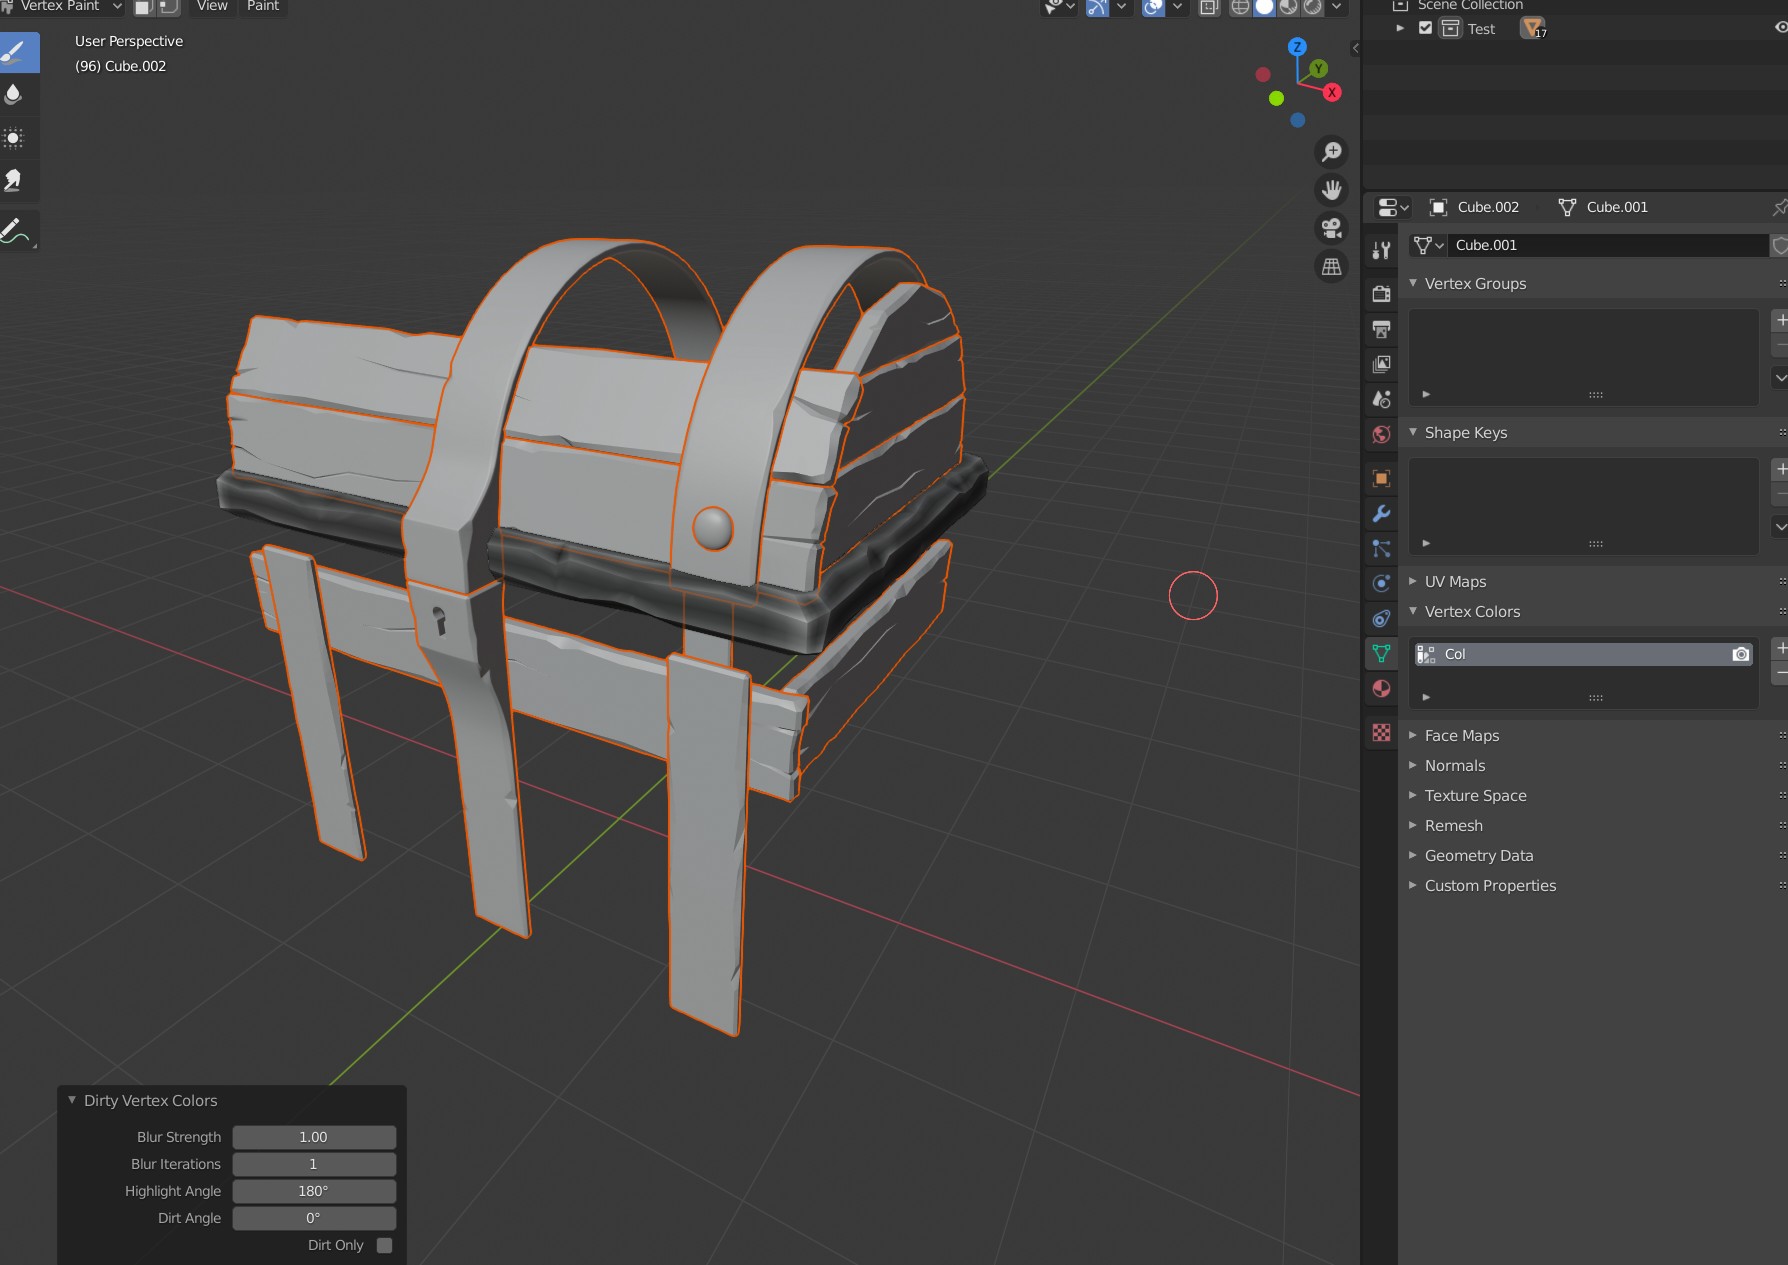Click the zoom viewport magnifier icon
The width and height of the screenshot is (1788, 1265).
[1332, 152]
